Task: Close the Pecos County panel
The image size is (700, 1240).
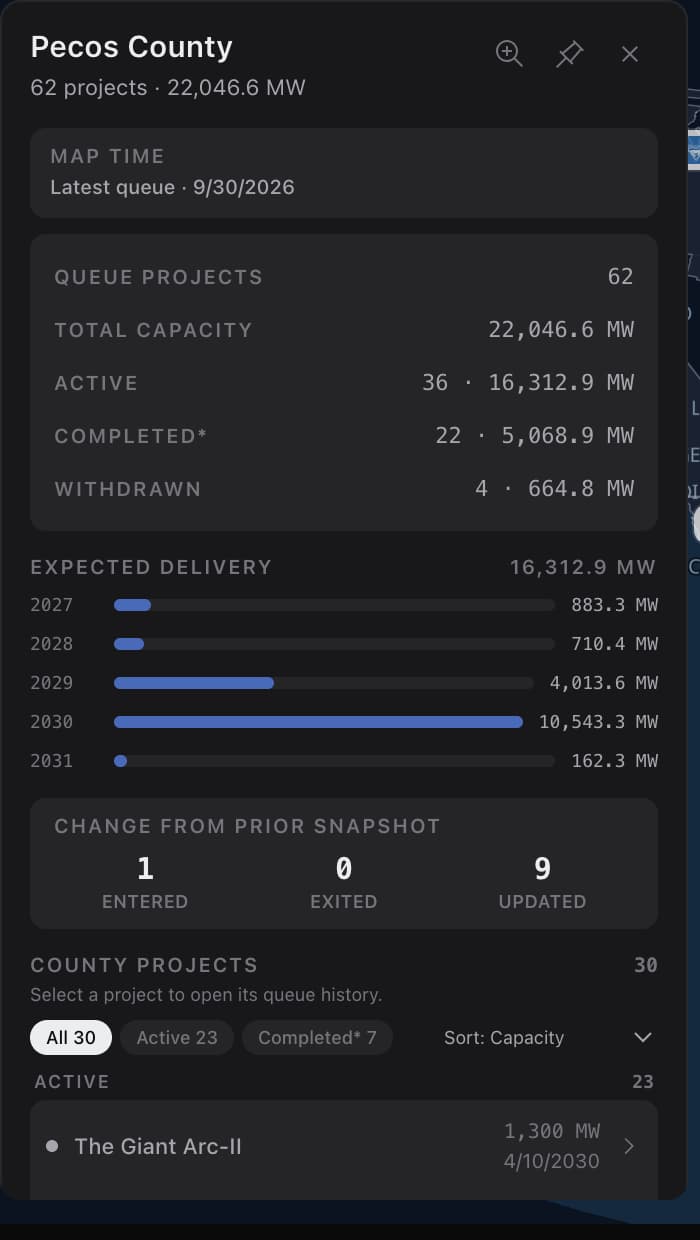Action: [629, 54]
